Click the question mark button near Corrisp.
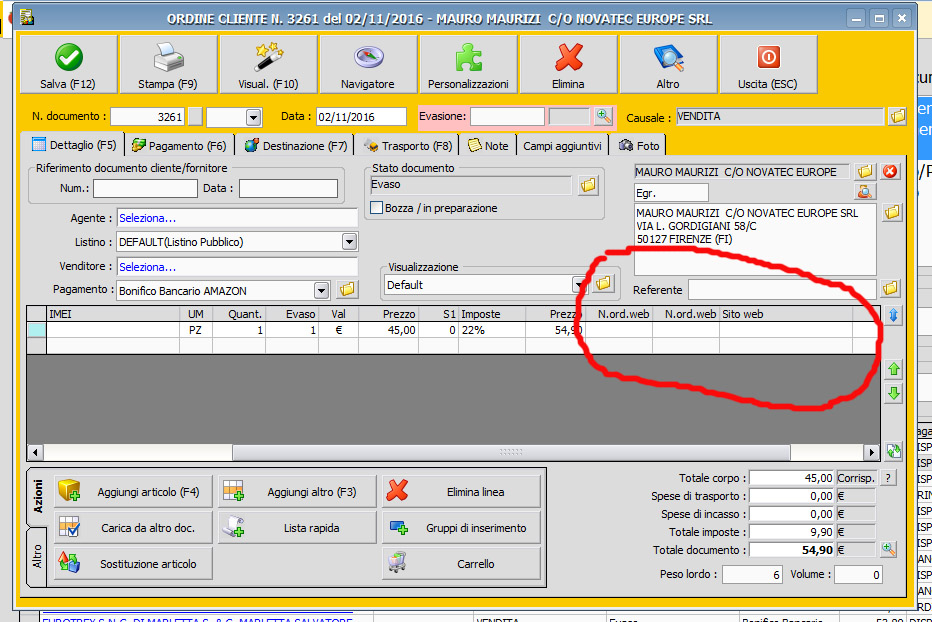932x622 pixels. tap(888, 478)
